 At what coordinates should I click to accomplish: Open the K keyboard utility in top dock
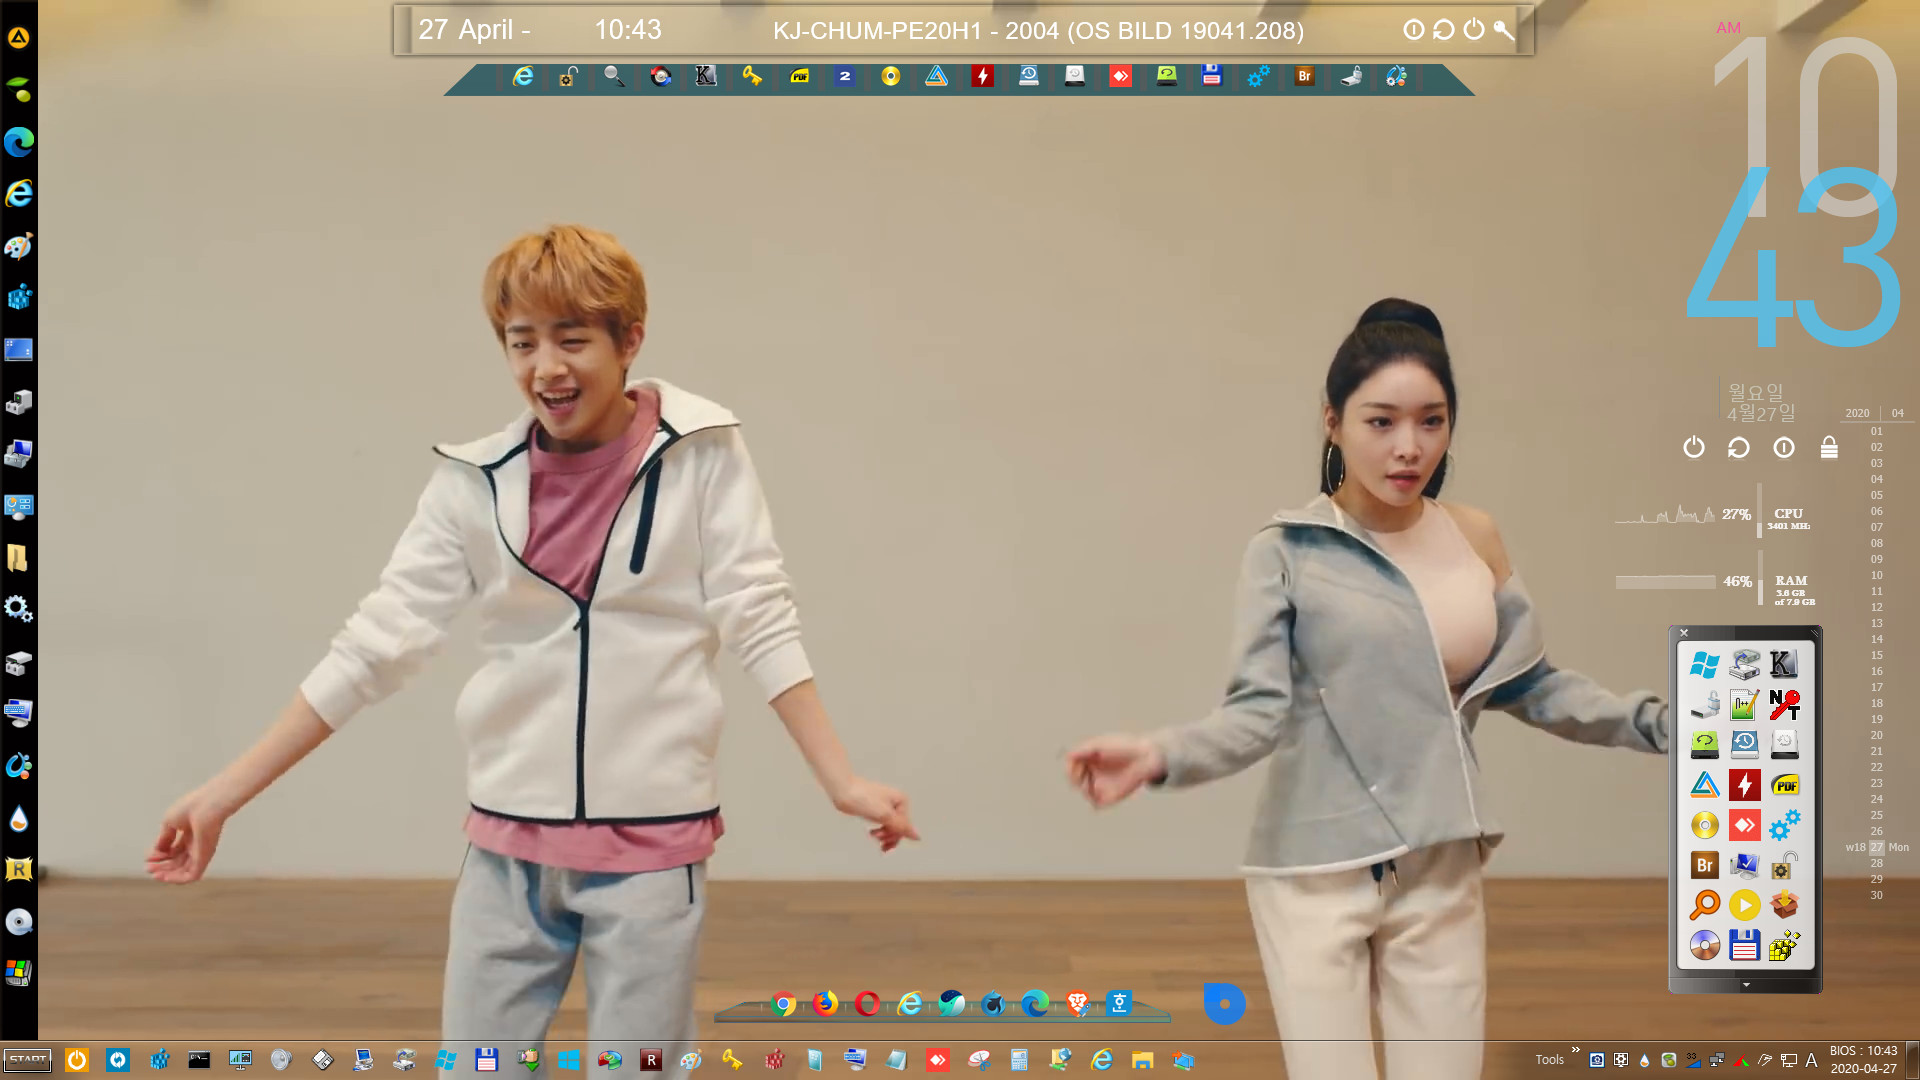pos(706,76)
